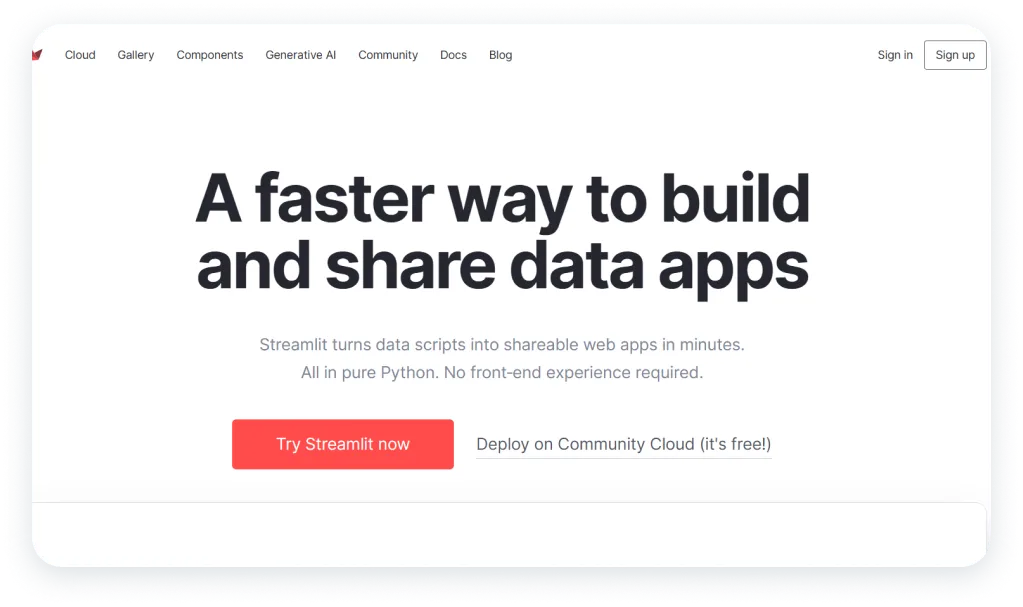Open the Generative AI page
This screenshot has width=1023, height=607.
click(300, 55)
